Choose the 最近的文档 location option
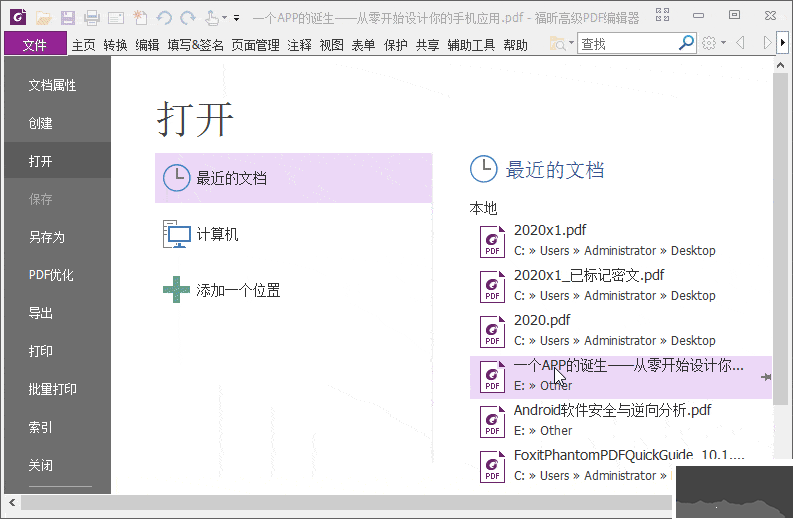Viewport: 793px width, 519px height. 293,178
